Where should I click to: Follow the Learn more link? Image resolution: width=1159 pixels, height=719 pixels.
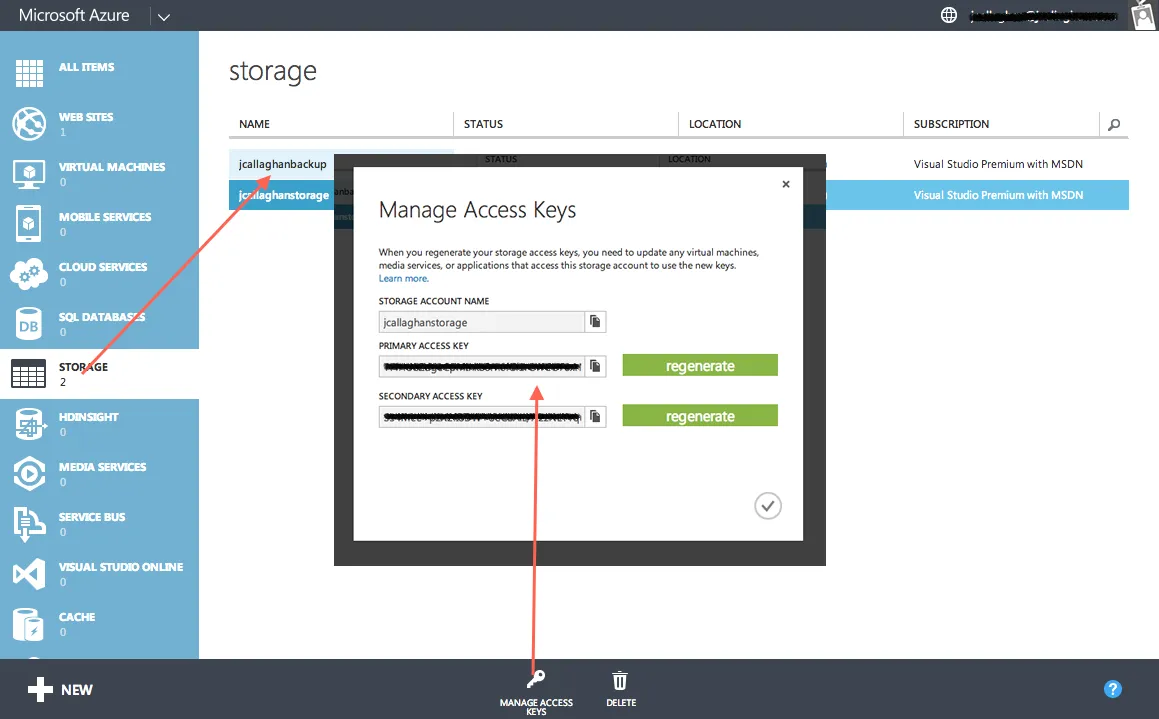pyautogui.click(x=404, y=279)
